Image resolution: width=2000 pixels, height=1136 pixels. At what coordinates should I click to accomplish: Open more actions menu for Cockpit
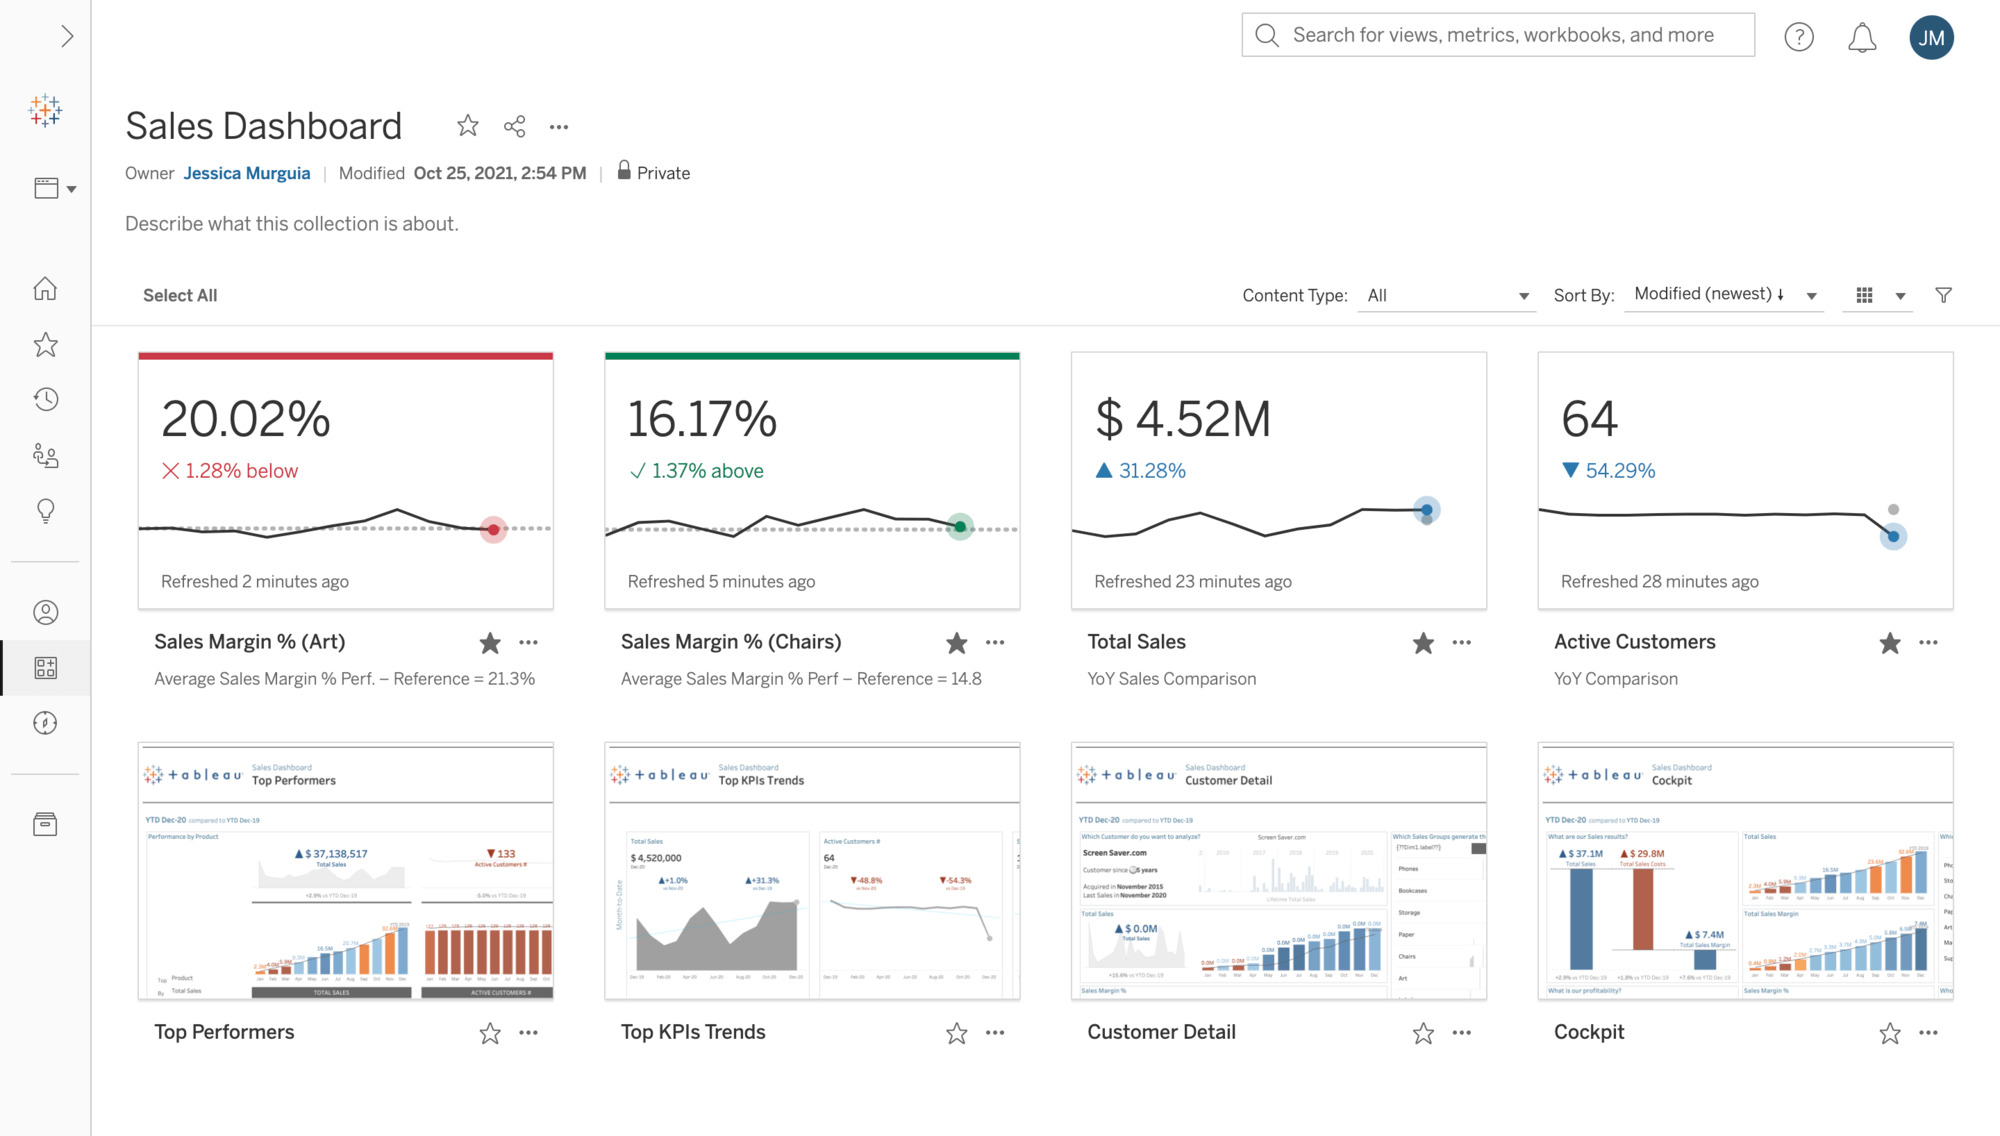1928,1033
